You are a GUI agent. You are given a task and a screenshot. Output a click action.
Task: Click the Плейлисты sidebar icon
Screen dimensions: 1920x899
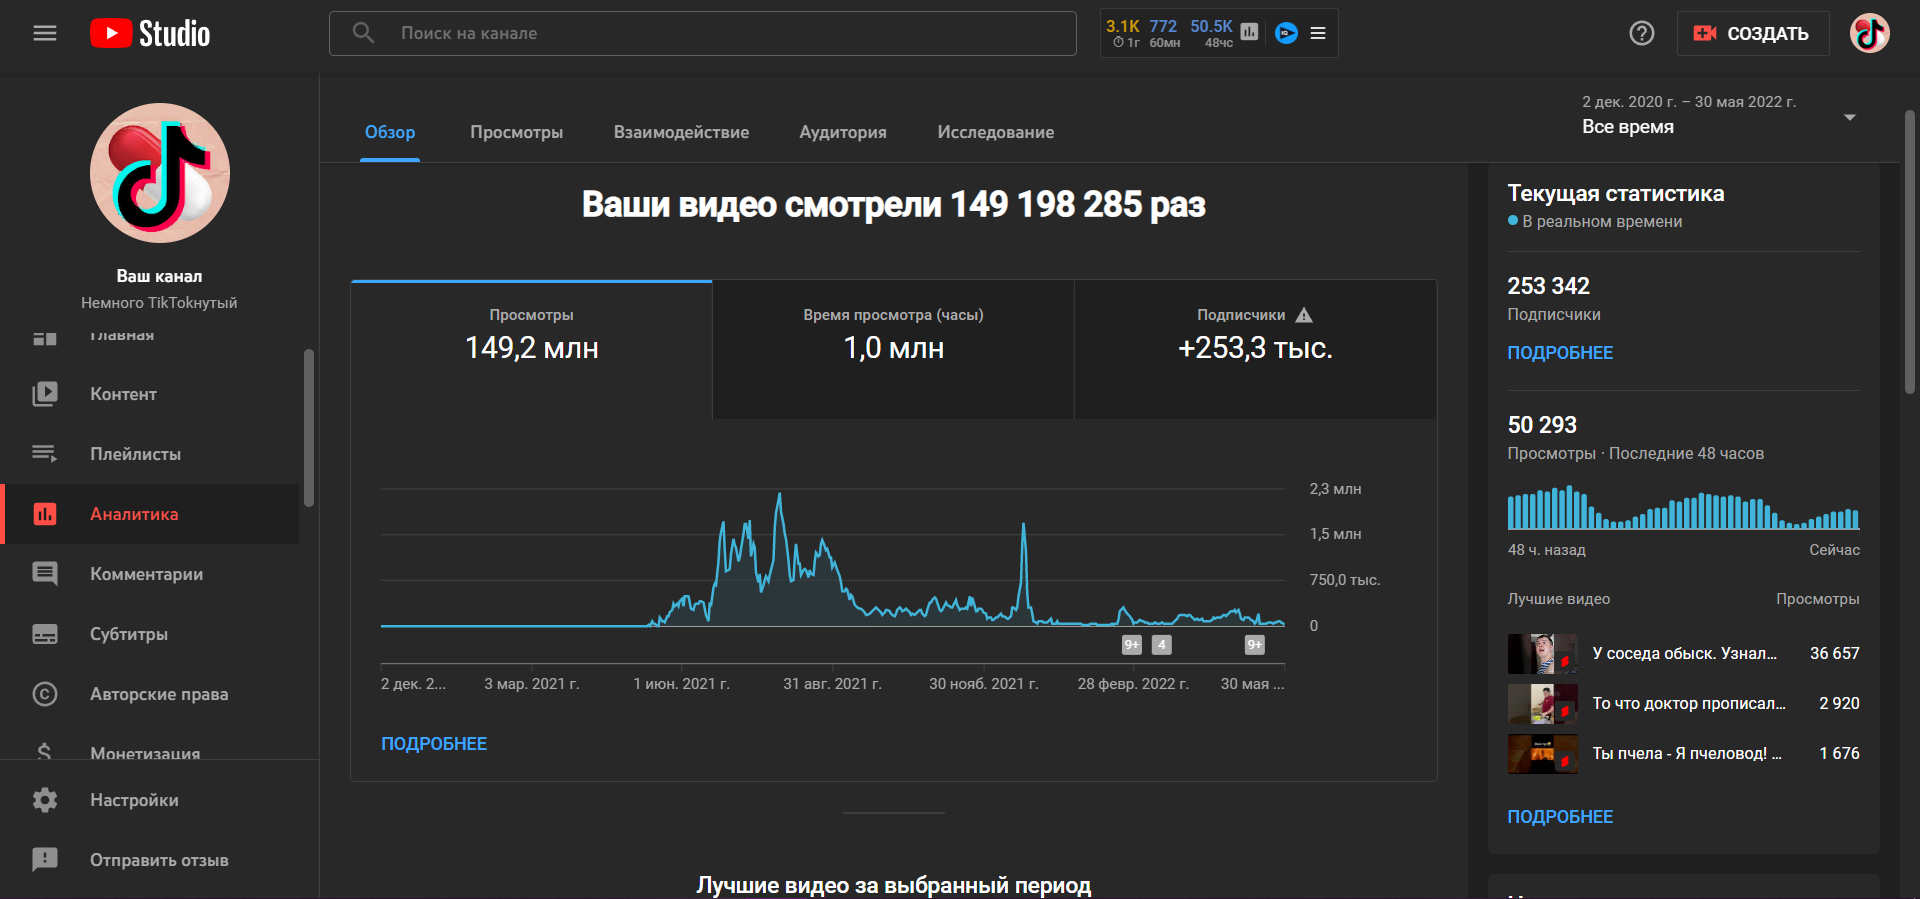coord(45,454)
